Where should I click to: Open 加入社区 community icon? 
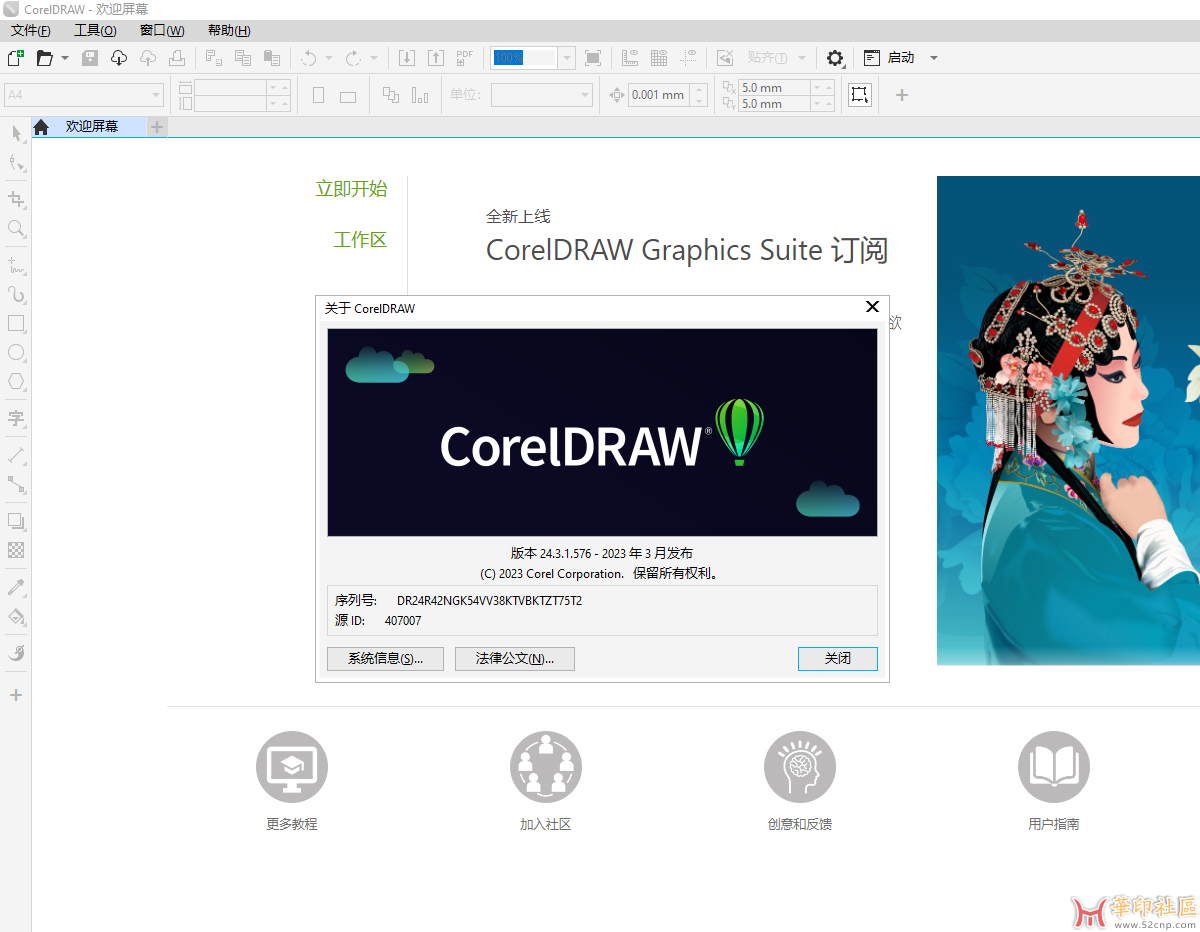(x=546, y=768)
